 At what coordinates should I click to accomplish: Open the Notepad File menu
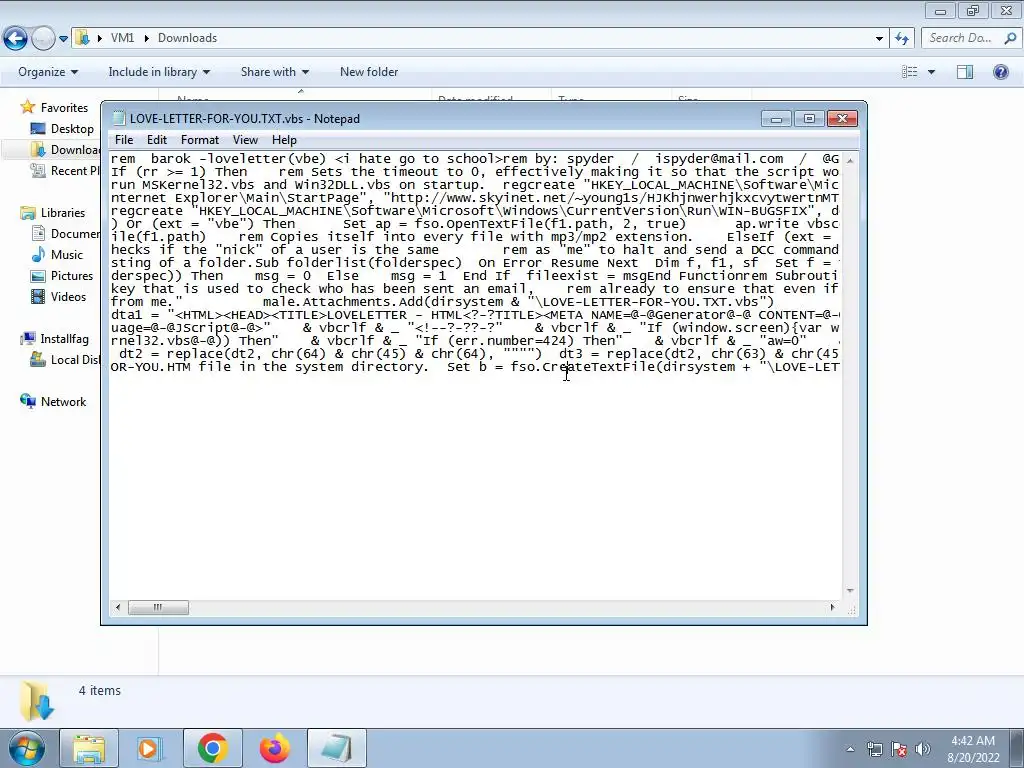click(x=123, y=140)
